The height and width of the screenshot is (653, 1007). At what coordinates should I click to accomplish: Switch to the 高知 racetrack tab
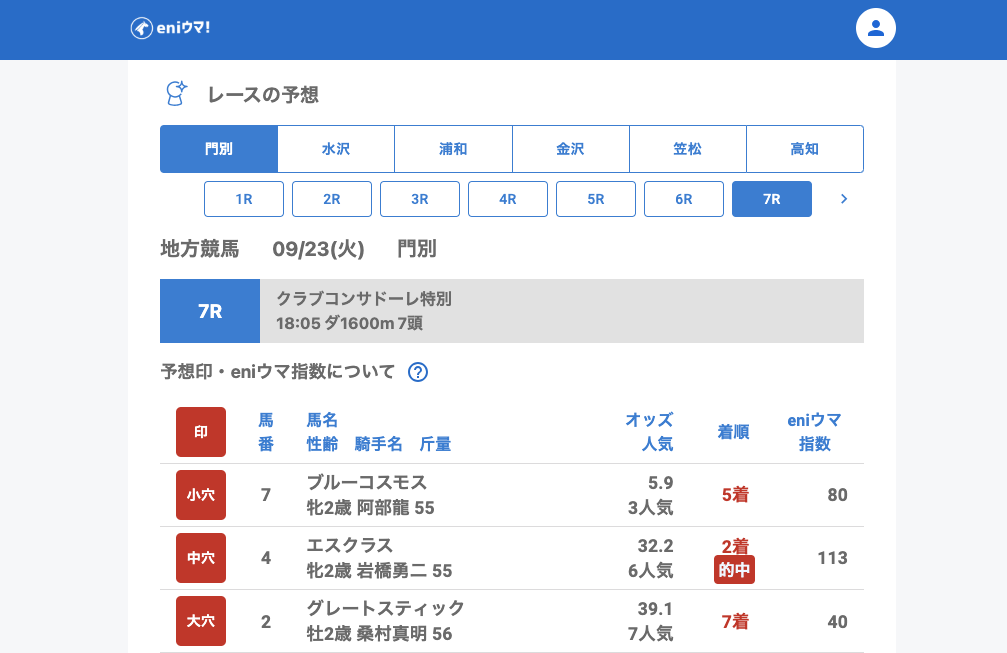[x=804, y=149]
